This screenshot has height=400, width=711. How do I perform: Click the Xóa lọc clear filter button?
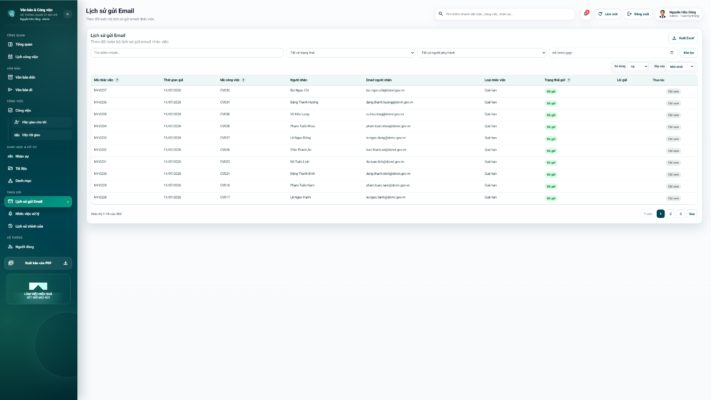click(x=688, y=53)
